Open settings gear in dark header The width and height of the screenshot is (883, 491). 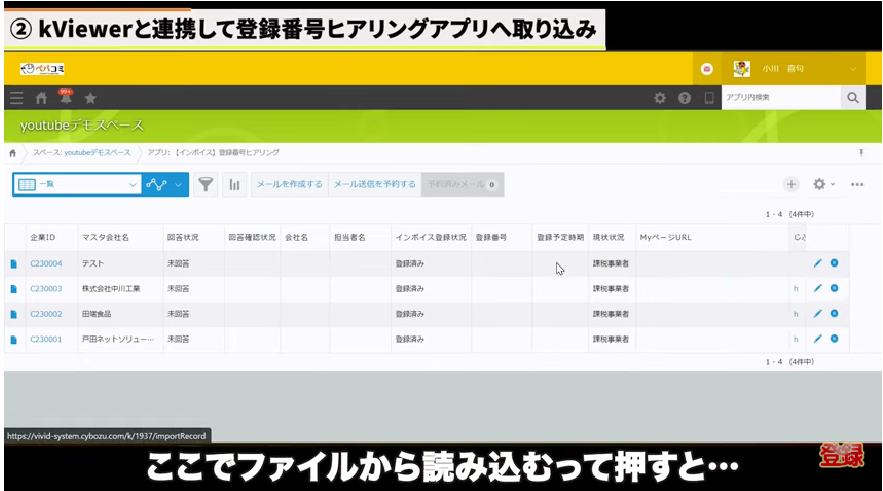point(660,98)
